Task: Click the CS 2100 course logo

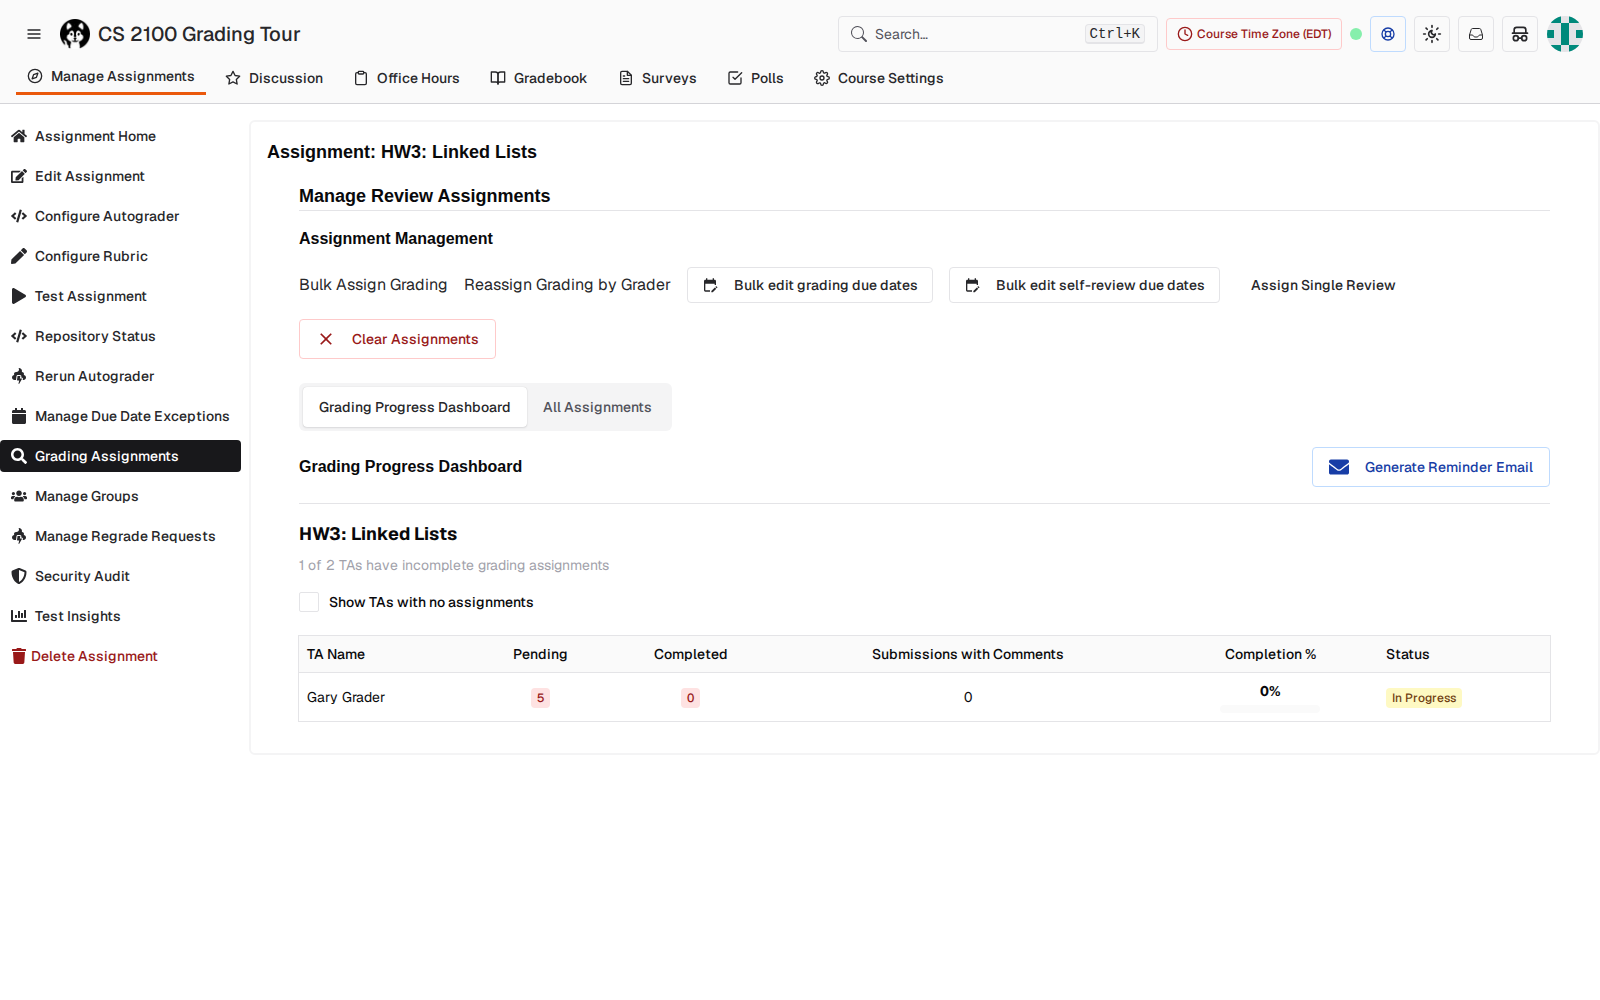Action: pyautogui.click(x=75, y=34)
